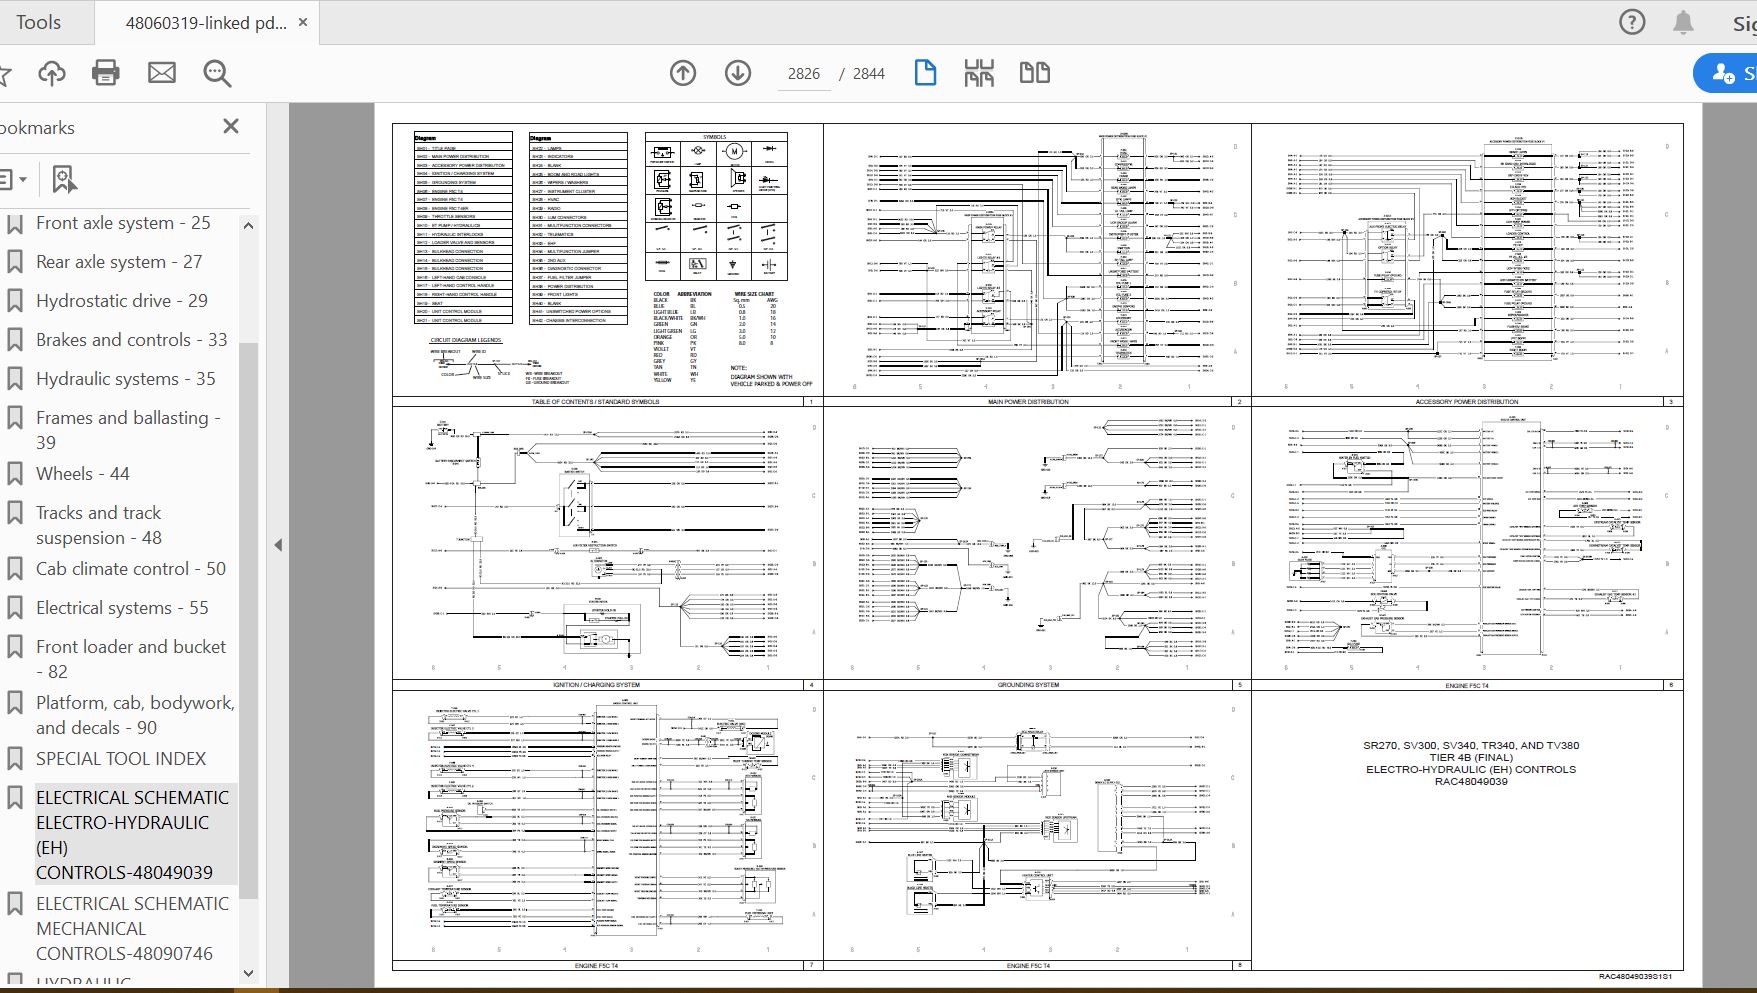The width and height of the screenshot is (1757, 993).
Task: Select the 48060319-linked pdf tab
Action: pyautogui.click(x=205, y=22)
